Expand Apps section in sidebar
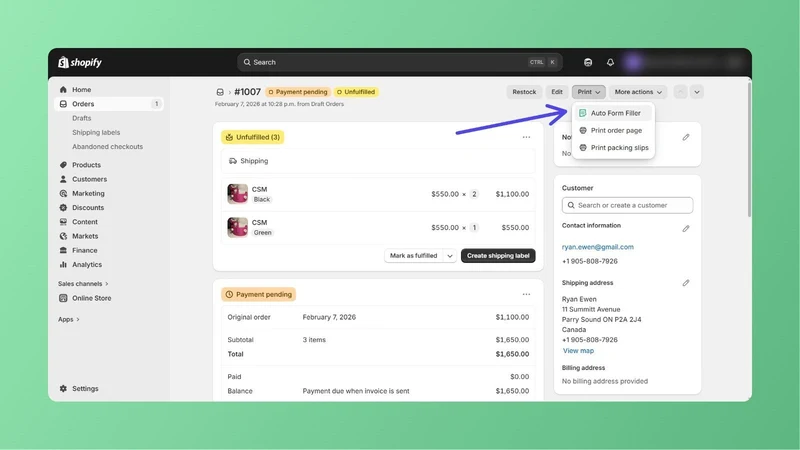 pos(69,319)
